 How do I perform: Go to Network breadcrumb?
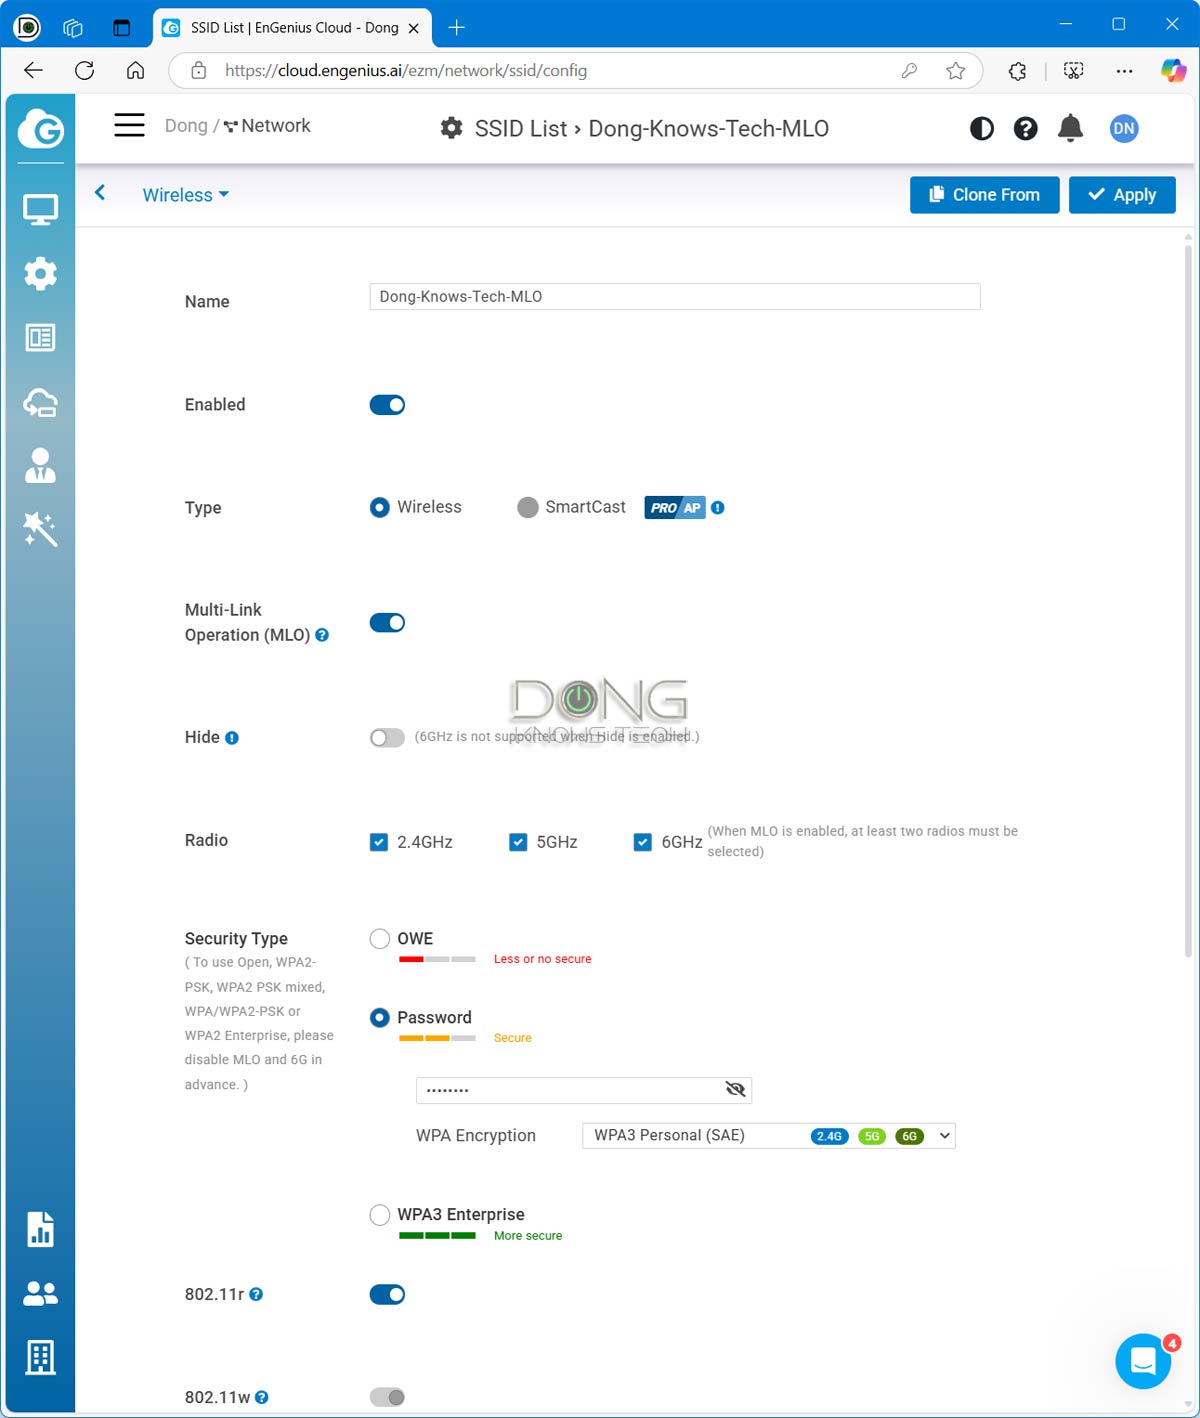coord(267,126)
